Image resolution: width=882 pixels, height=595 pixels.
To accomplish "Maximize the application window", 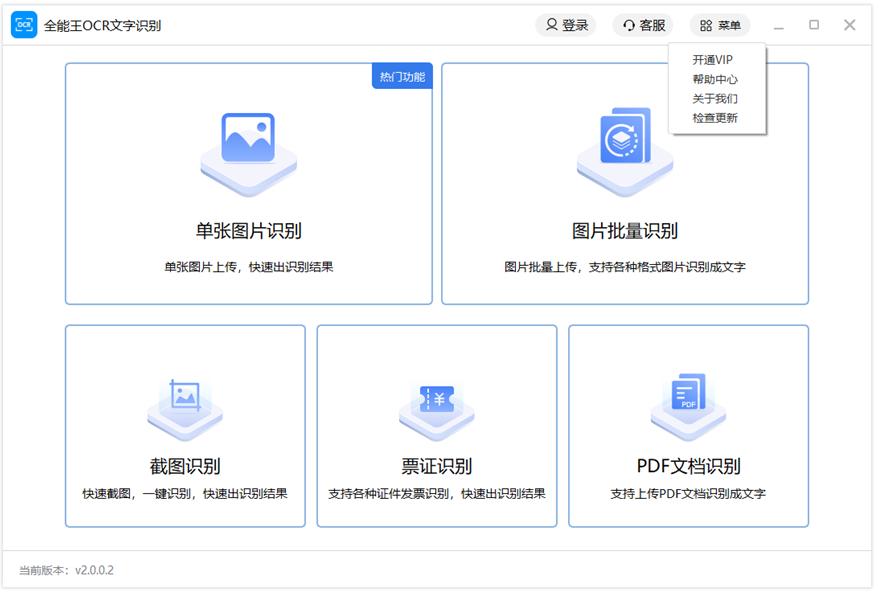I will pyautogui.click(x=814, y=25).
